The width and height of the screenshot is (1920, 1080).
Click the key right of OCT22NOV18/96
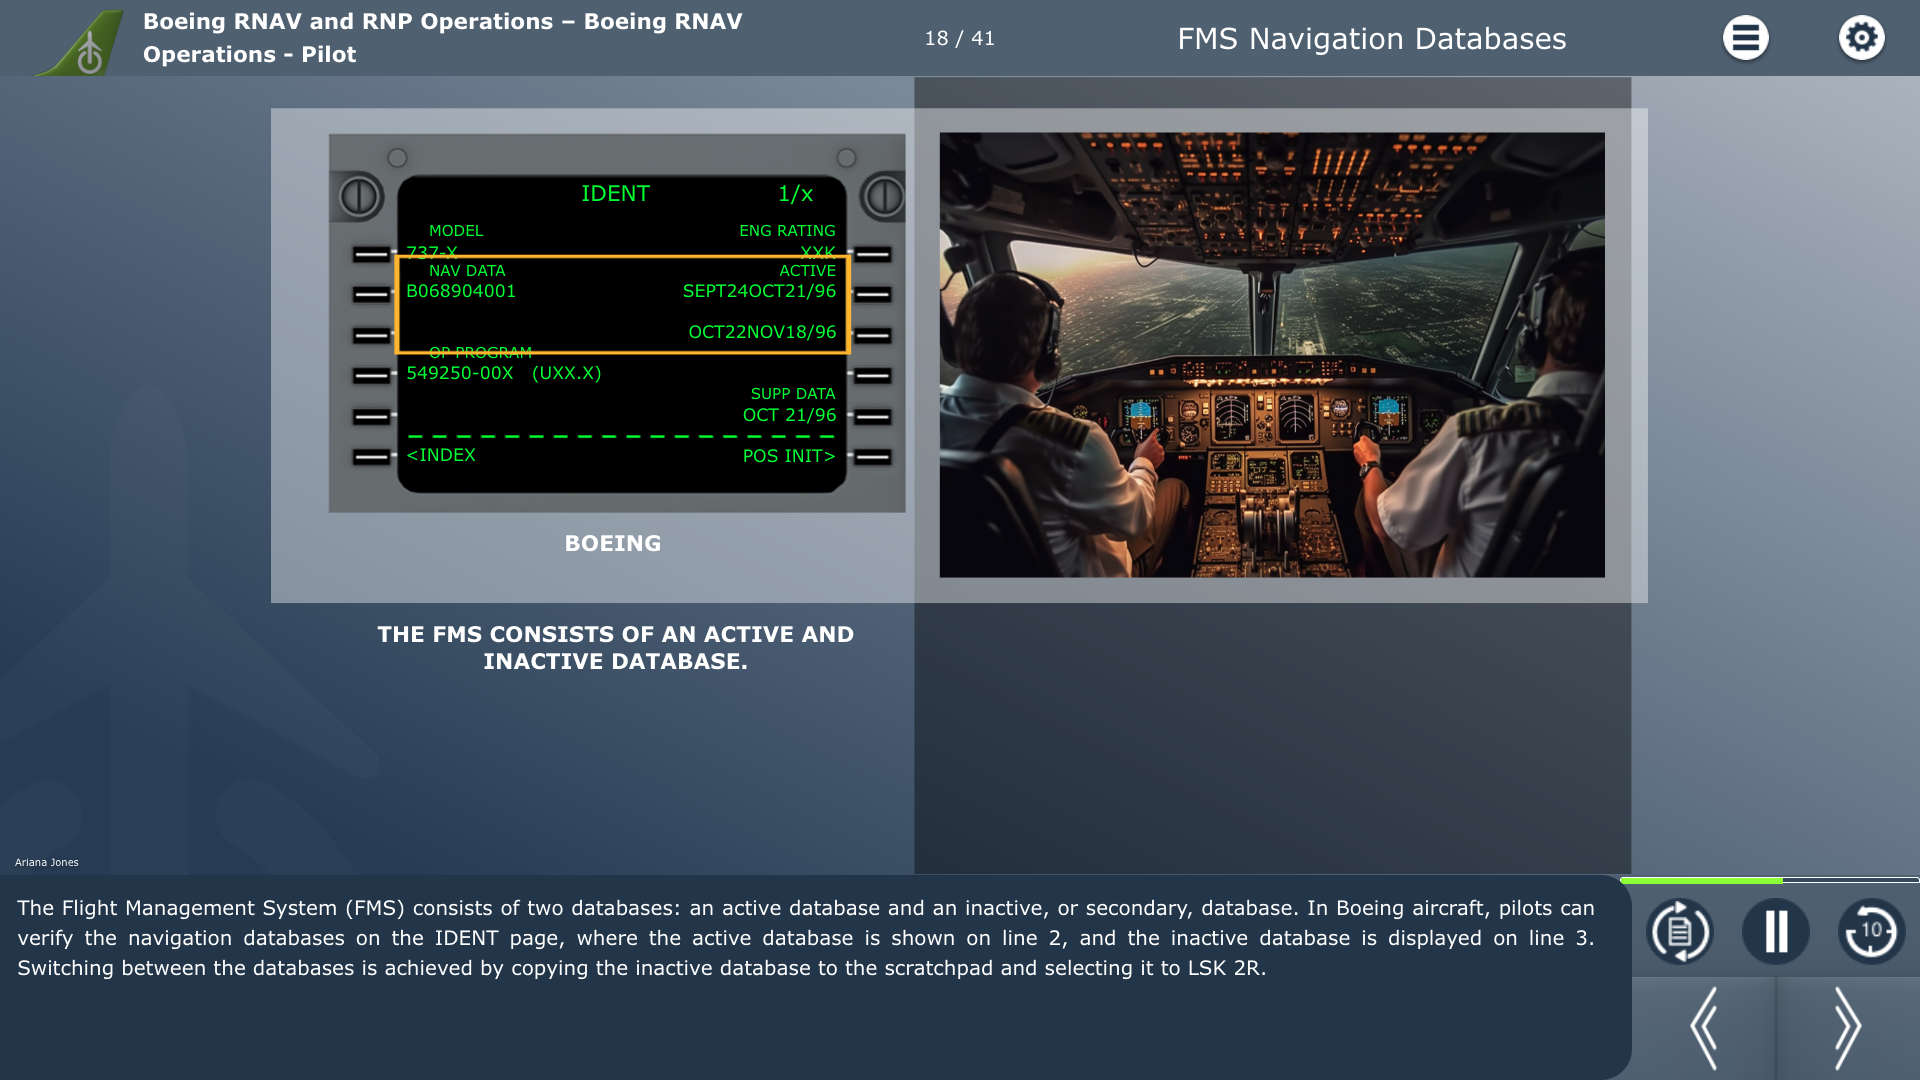[x=873, y=335]
